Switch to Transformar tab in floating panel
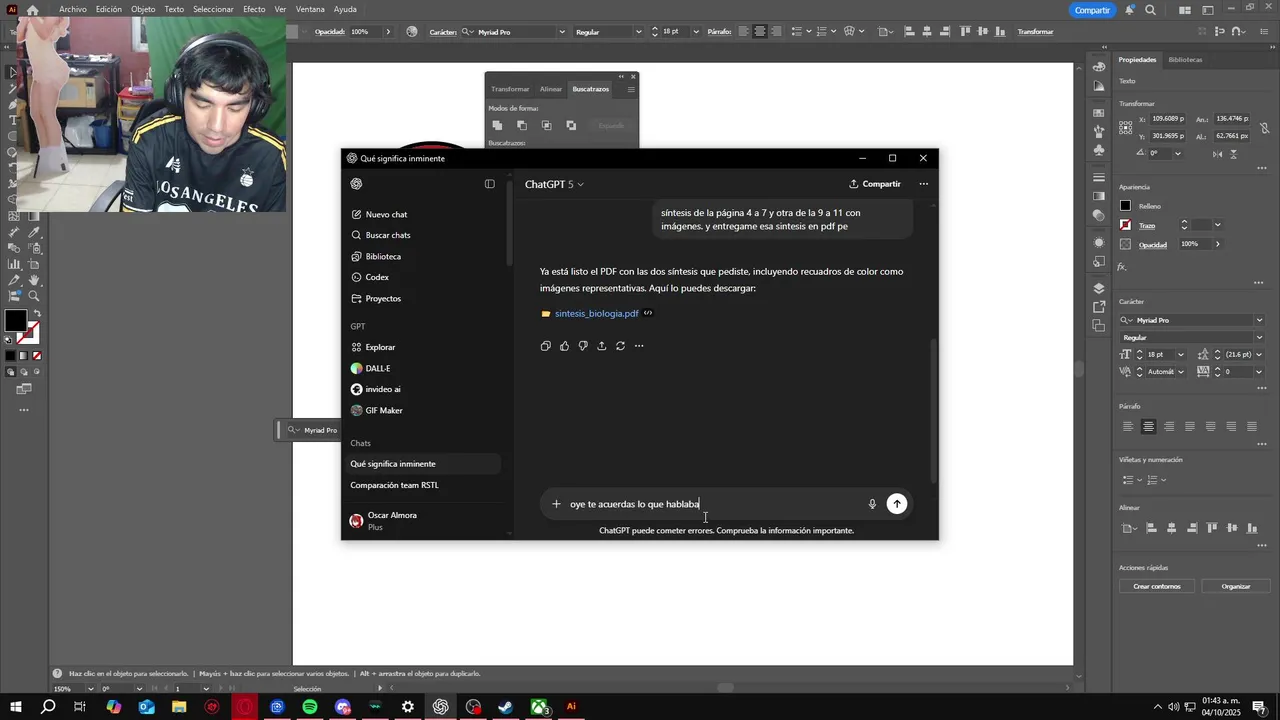1280x720 pixels. coord(510,89)
